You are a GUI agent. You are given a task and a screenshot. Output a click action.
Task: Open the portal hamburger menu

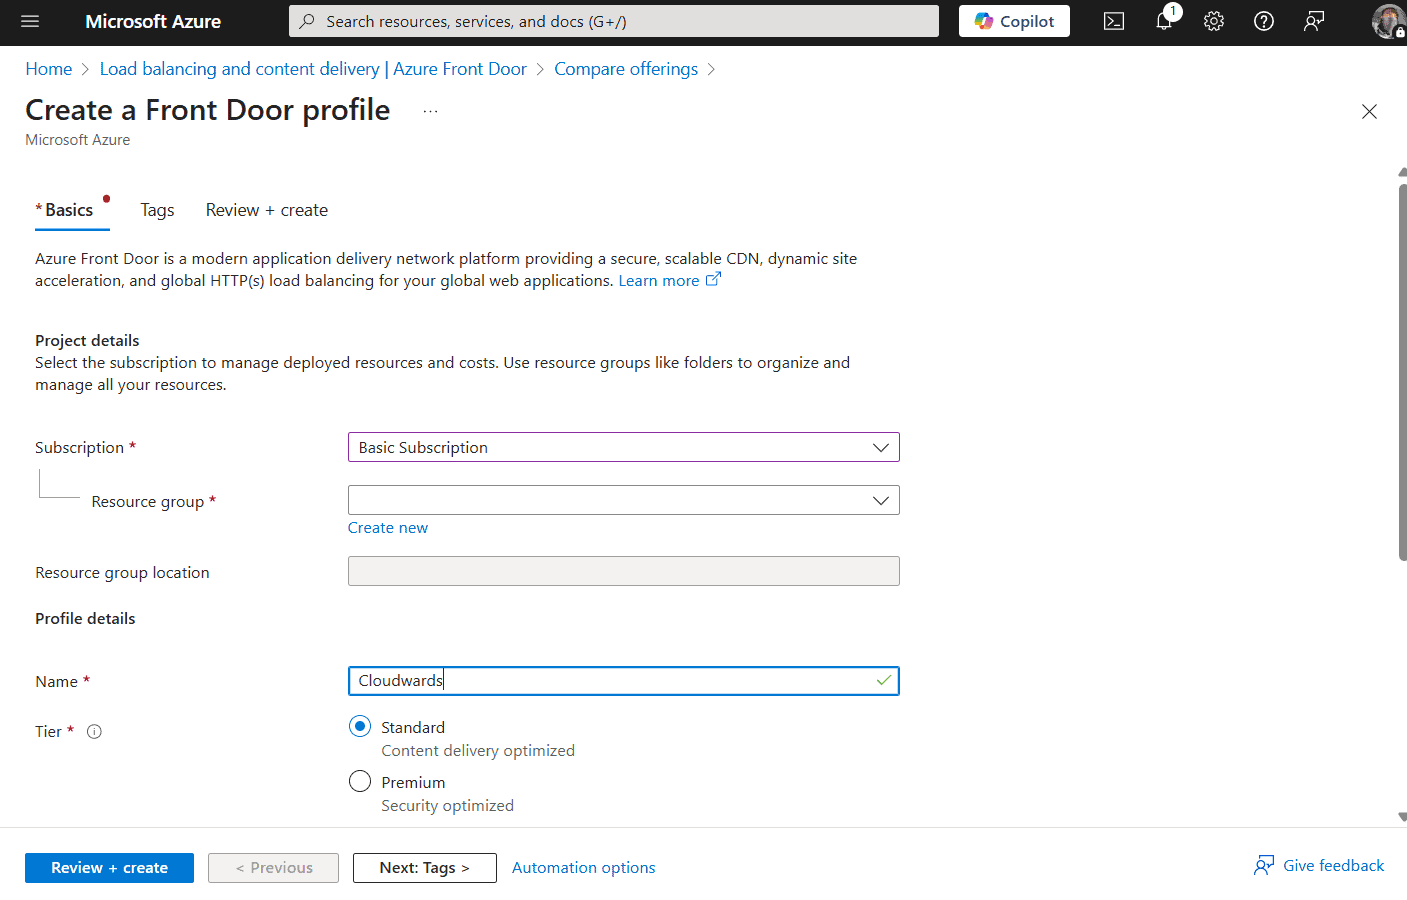click(30, 21)
